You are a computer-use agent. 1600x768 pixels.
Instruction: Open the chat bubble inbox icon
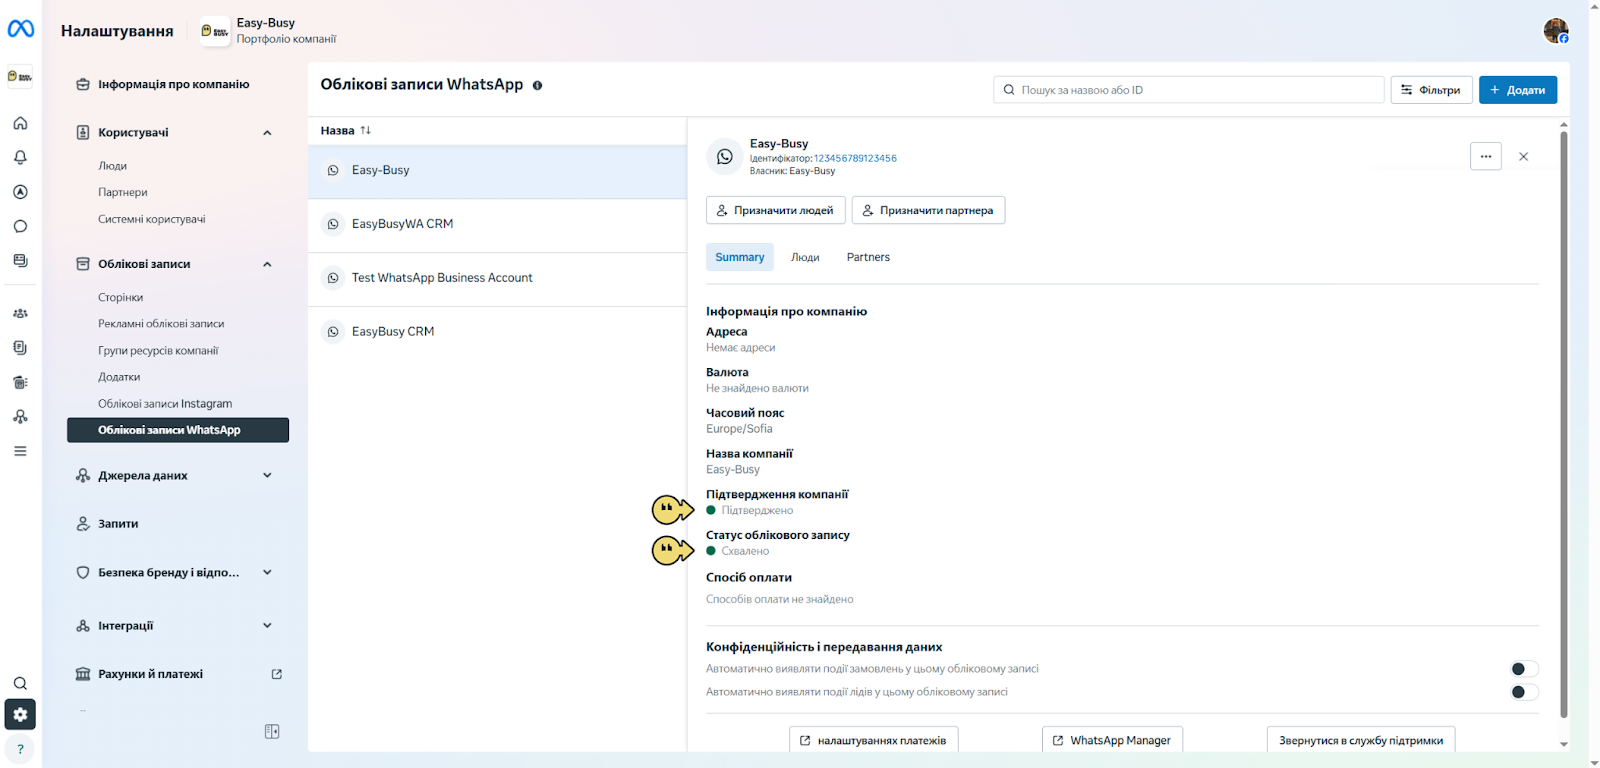[20, 226]
